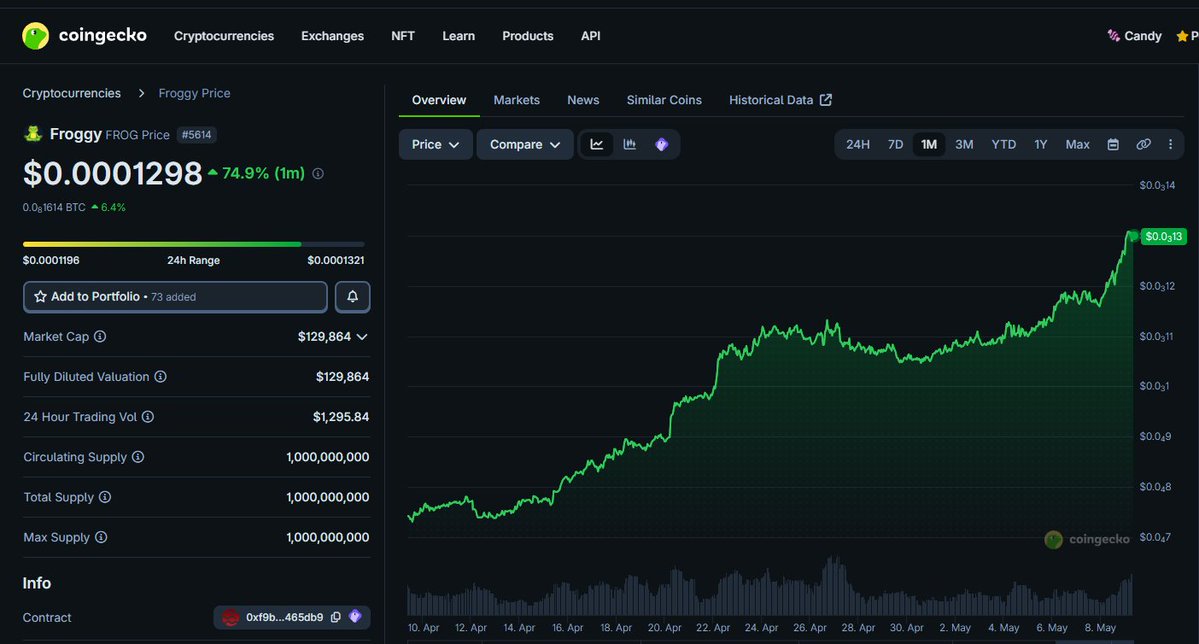Select the 1Y chart range
This screenshot has width=1199, height=644.
point(1041,145)
